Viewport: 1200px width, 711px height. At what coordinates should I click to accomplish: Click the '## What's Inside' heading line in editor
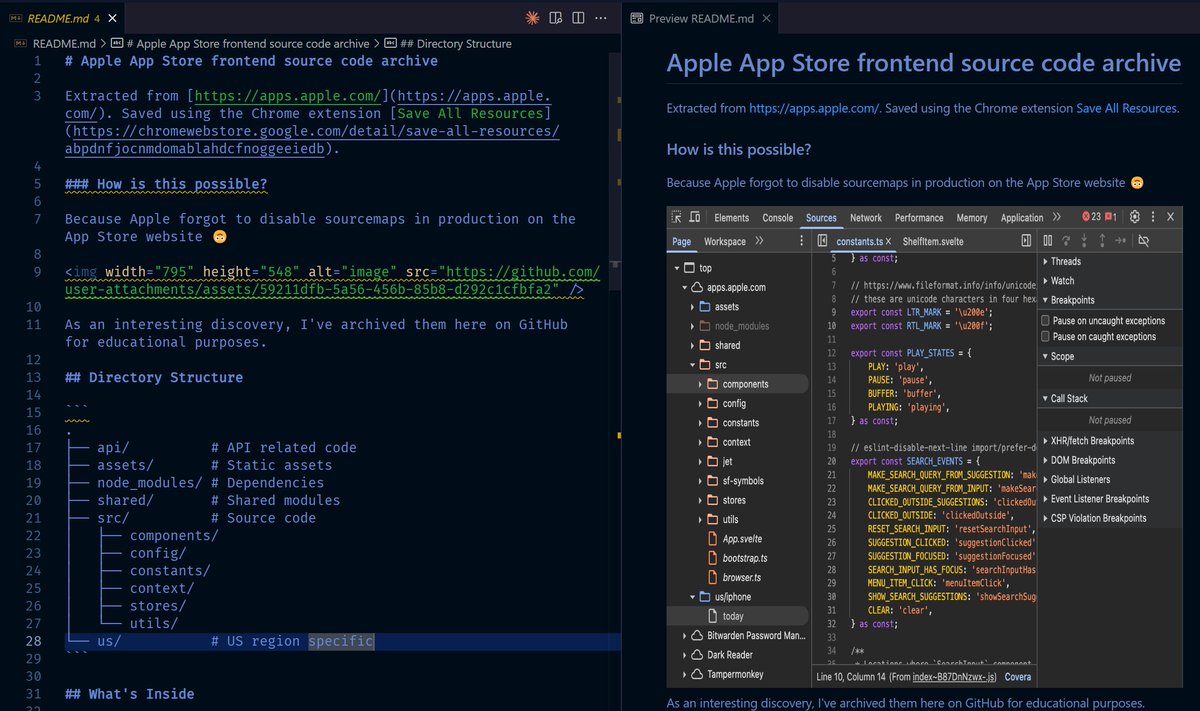pos(130,694)
